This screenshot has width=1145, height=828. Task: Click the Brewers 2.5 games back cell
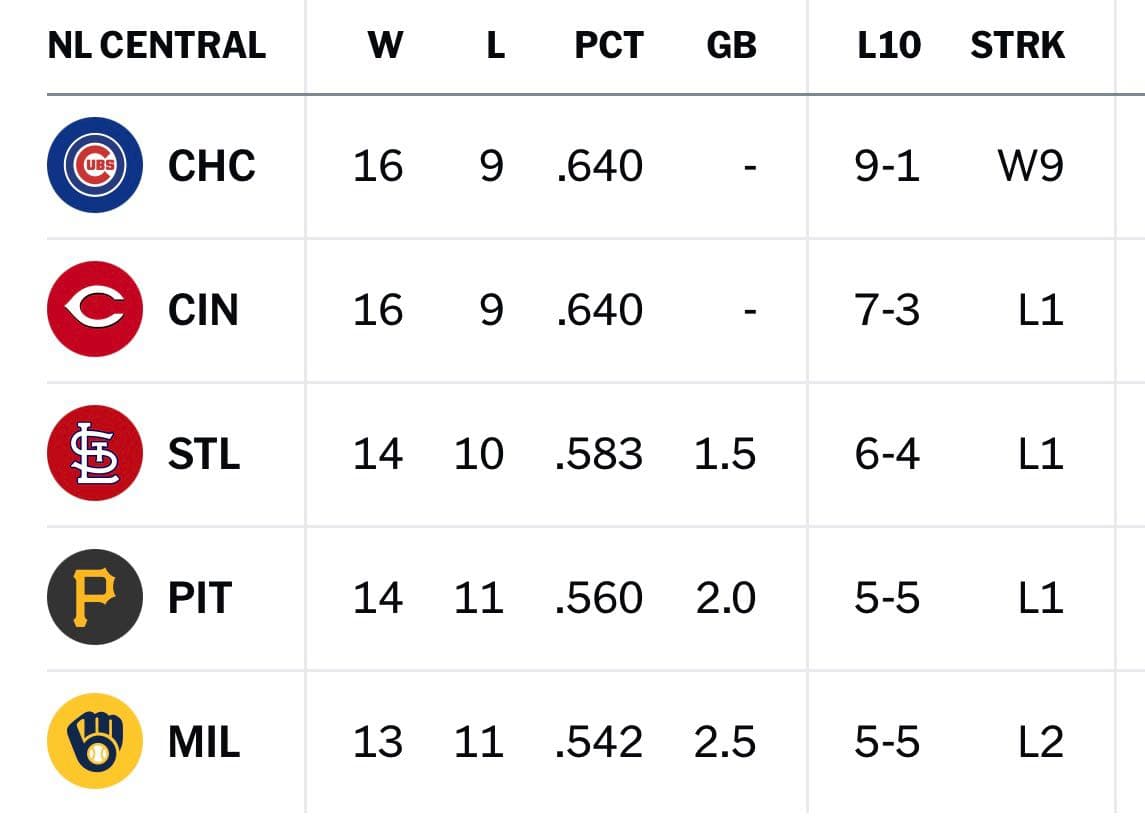tap(724, 741)
